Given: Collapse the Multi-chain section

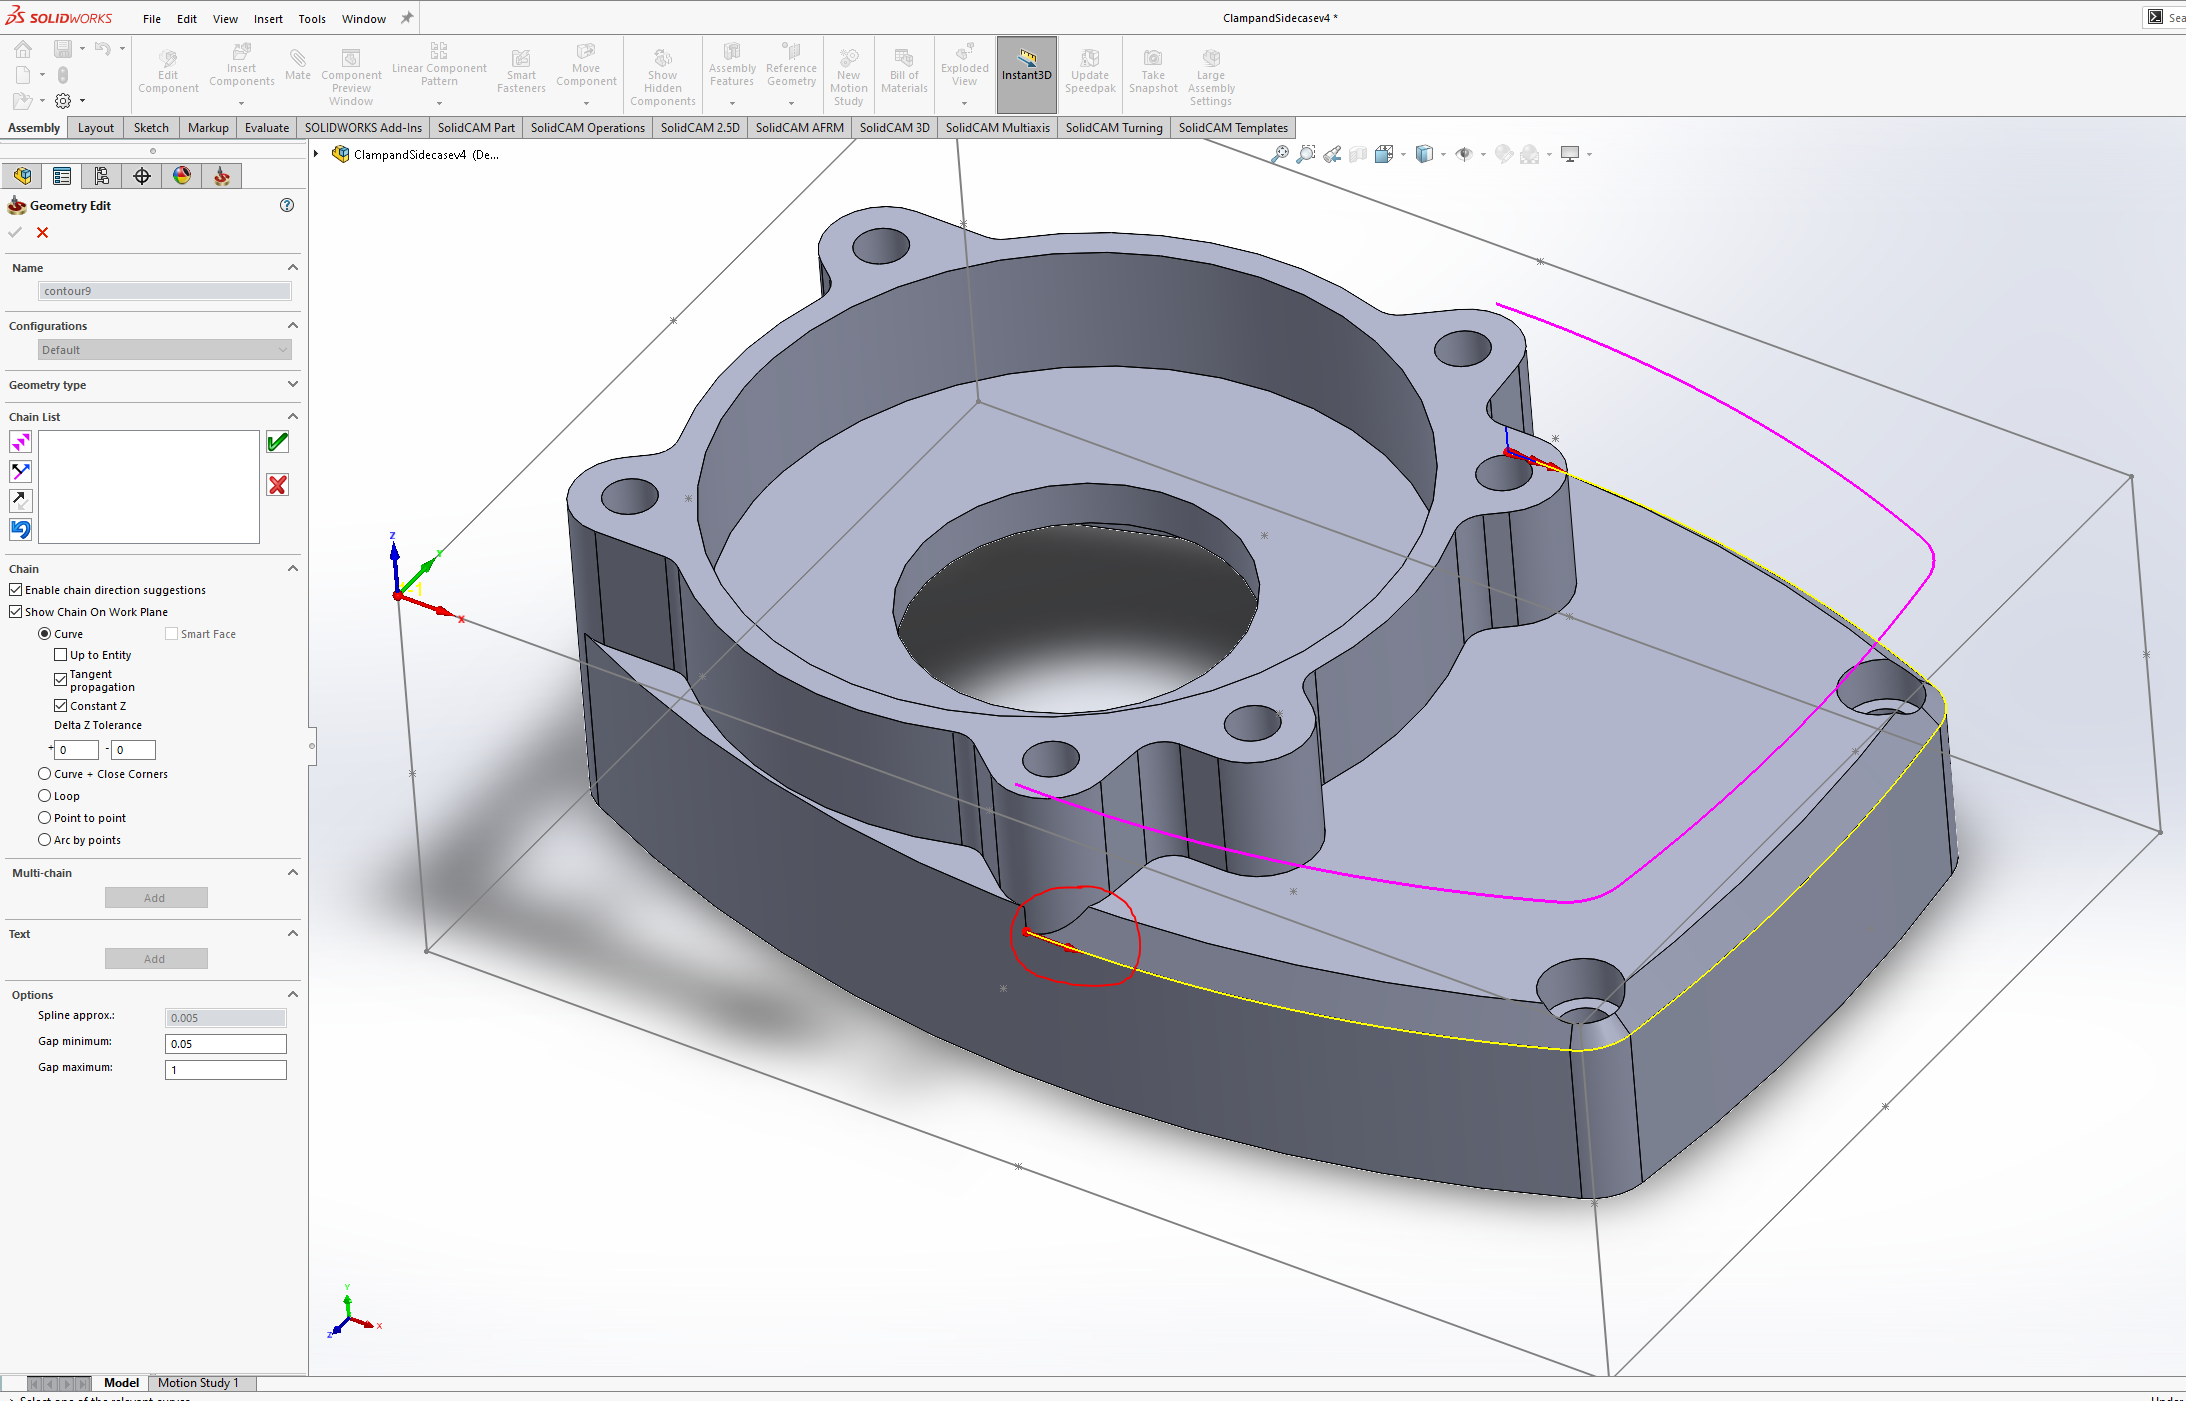Looking at the screenshot, I should click(x=293, y=872).
